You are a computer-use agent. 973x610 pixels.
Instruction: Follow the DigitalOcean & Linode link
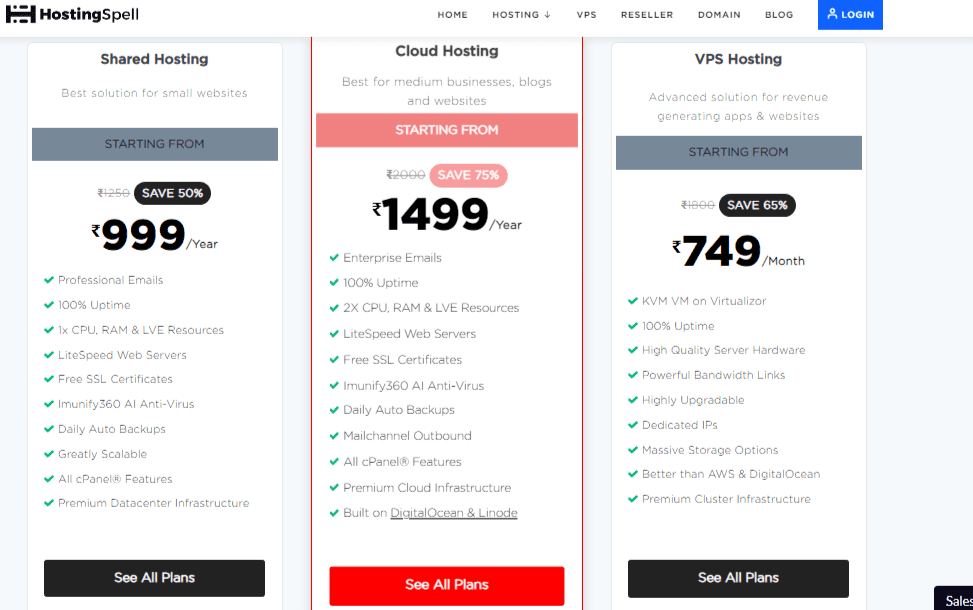pos(454,513)
